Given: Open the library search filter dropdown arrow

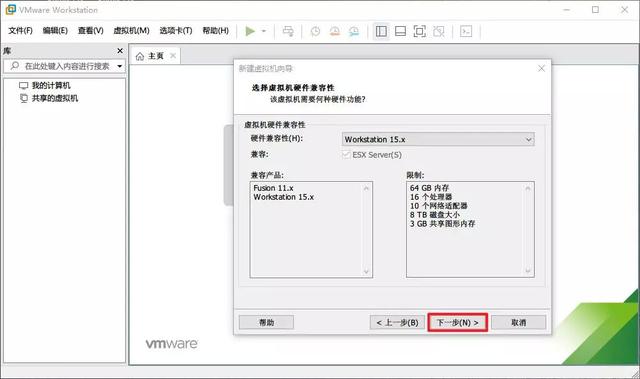Looking at the screenshot, I should tap(120, 66).
